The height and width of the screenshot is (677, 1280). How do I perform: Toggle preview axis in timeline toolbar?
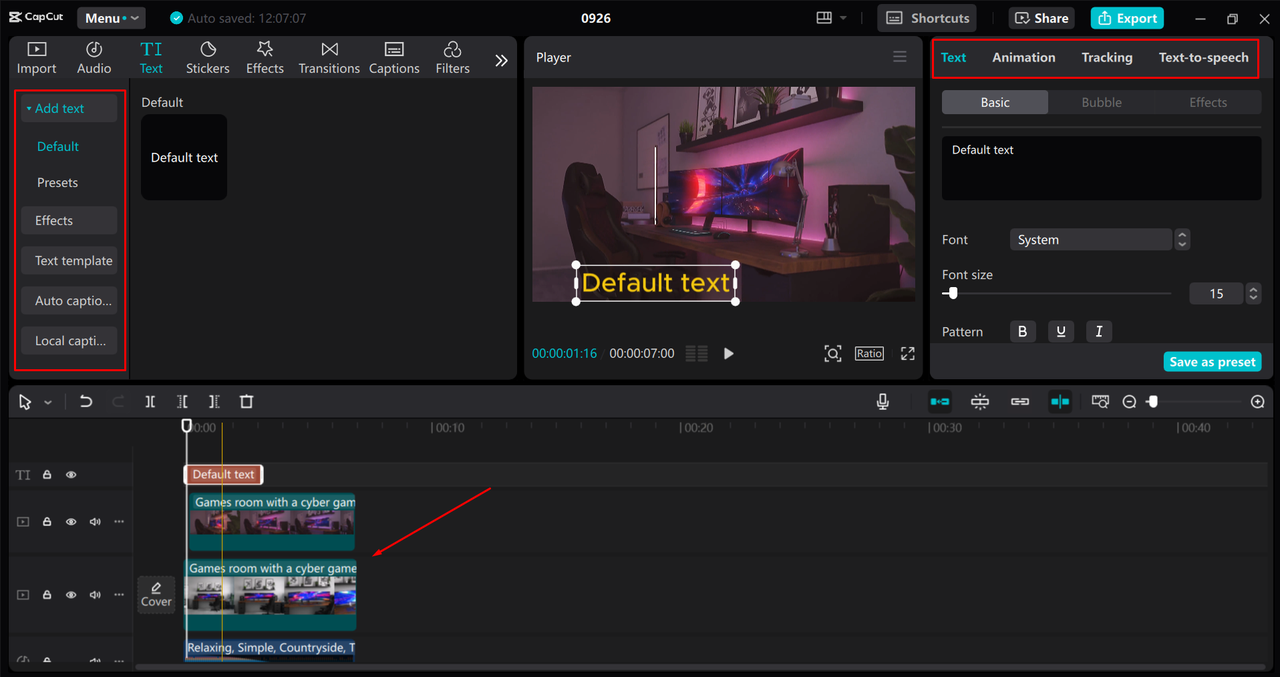1060,401
